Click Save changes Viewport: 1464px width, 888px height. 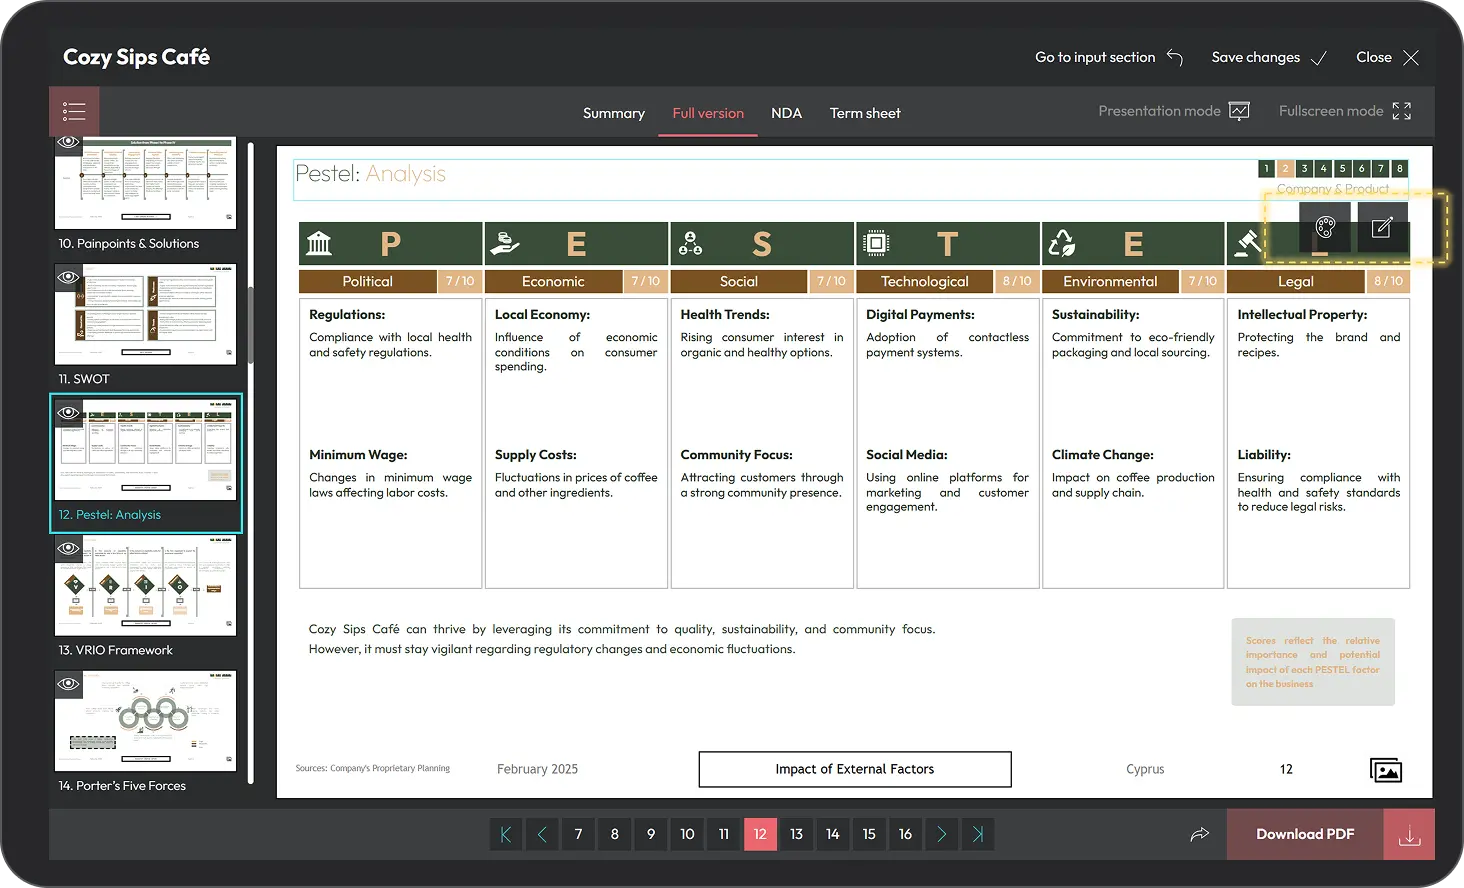1268,57
